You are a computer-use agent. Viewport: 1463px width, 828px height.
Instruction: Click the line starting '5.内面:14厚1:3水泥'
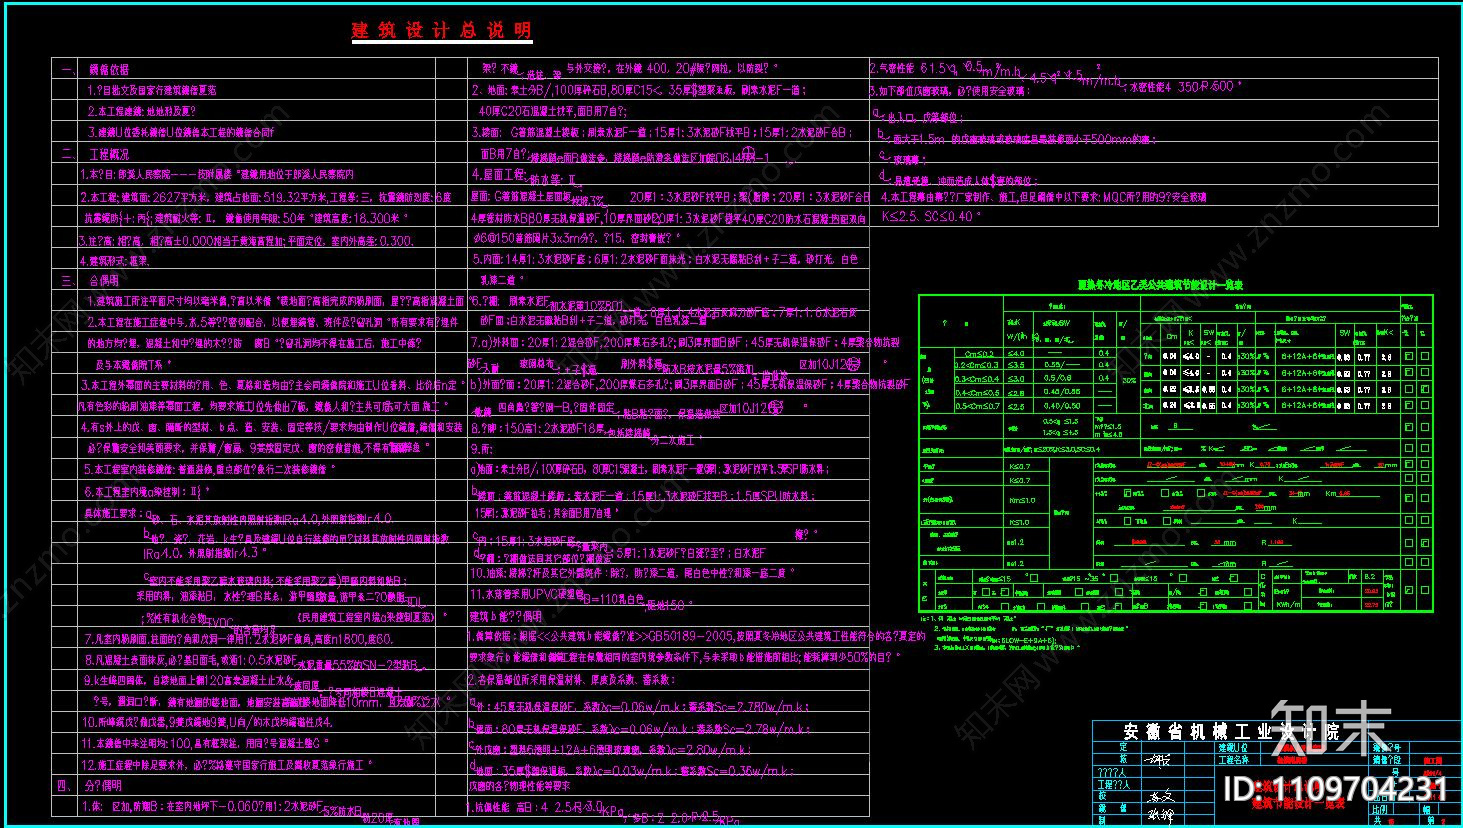point(665,260)
